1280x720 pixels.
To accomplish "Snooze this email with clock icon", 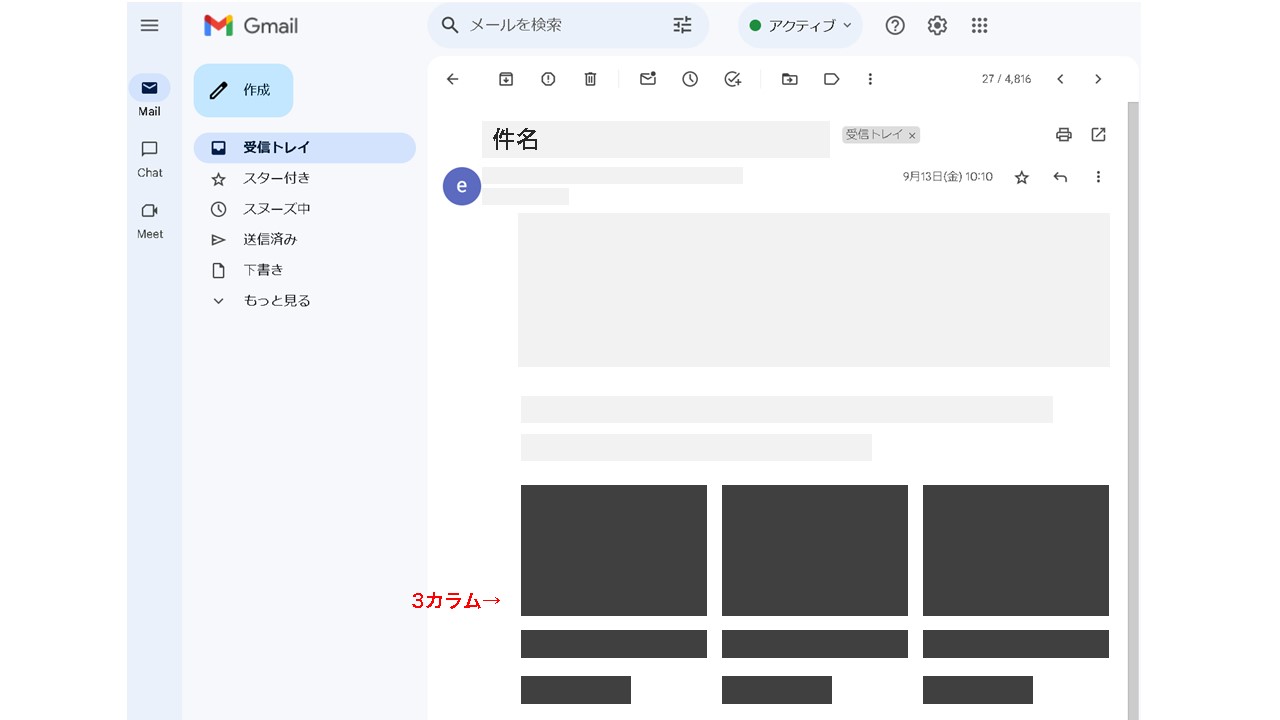I will coord(690,79).
